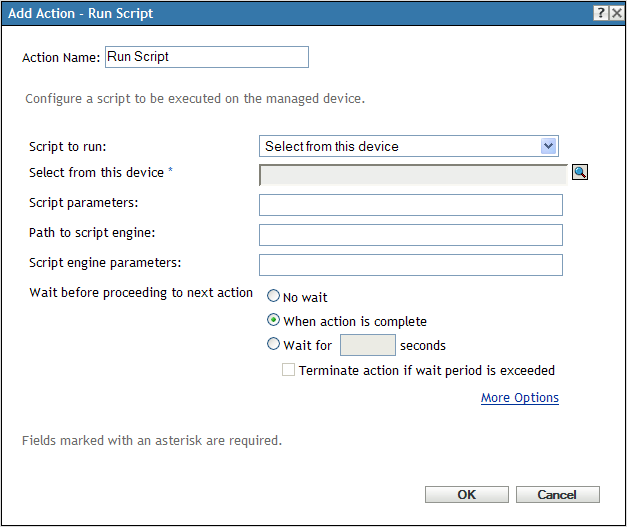Click the Path to script engine field
This screenshot has height=527, width=627.
coord(410,235)
